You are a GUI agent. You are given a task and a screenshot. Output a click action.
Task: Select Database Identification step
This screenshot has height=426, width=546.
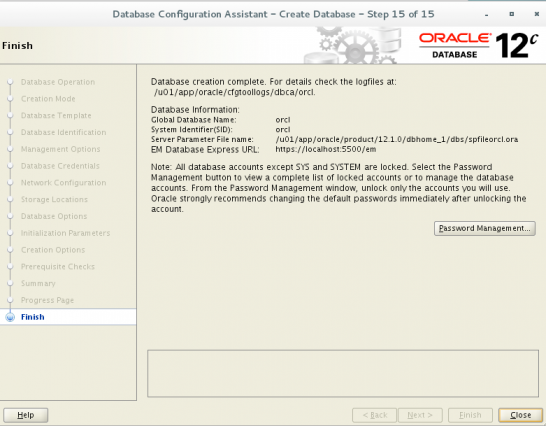pyautogui.click(x=63, y=132)
